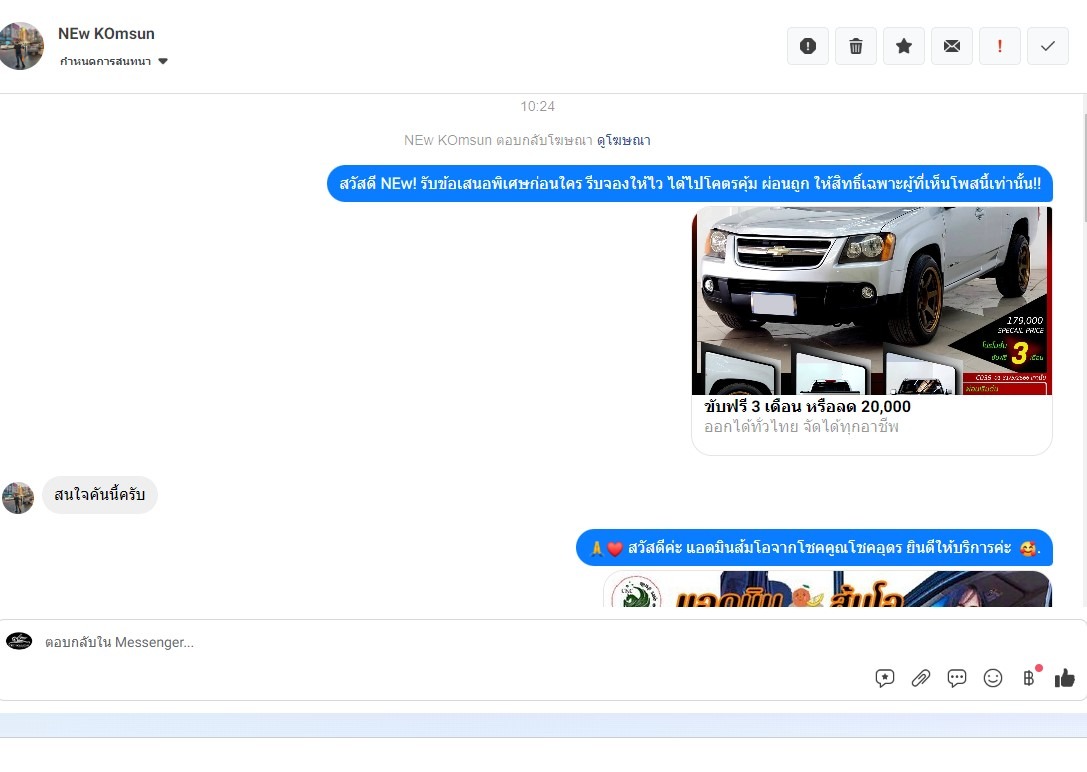Viewport: 1087px width, 772px height.
Task: Expand the กำหนดการสนทนา dropdown
Action: point(114,61)
